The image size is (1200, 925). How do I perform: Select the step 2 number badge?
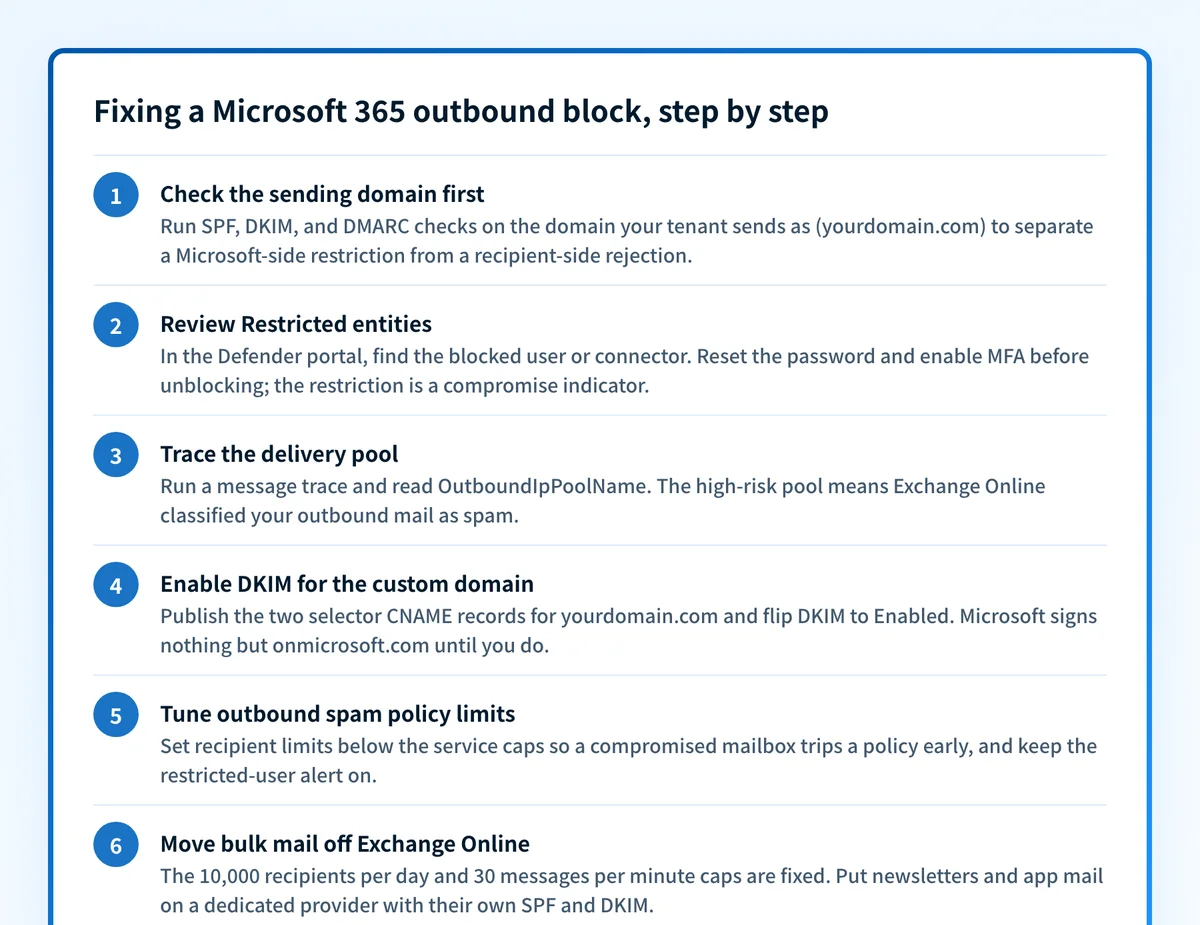point(116,326)
